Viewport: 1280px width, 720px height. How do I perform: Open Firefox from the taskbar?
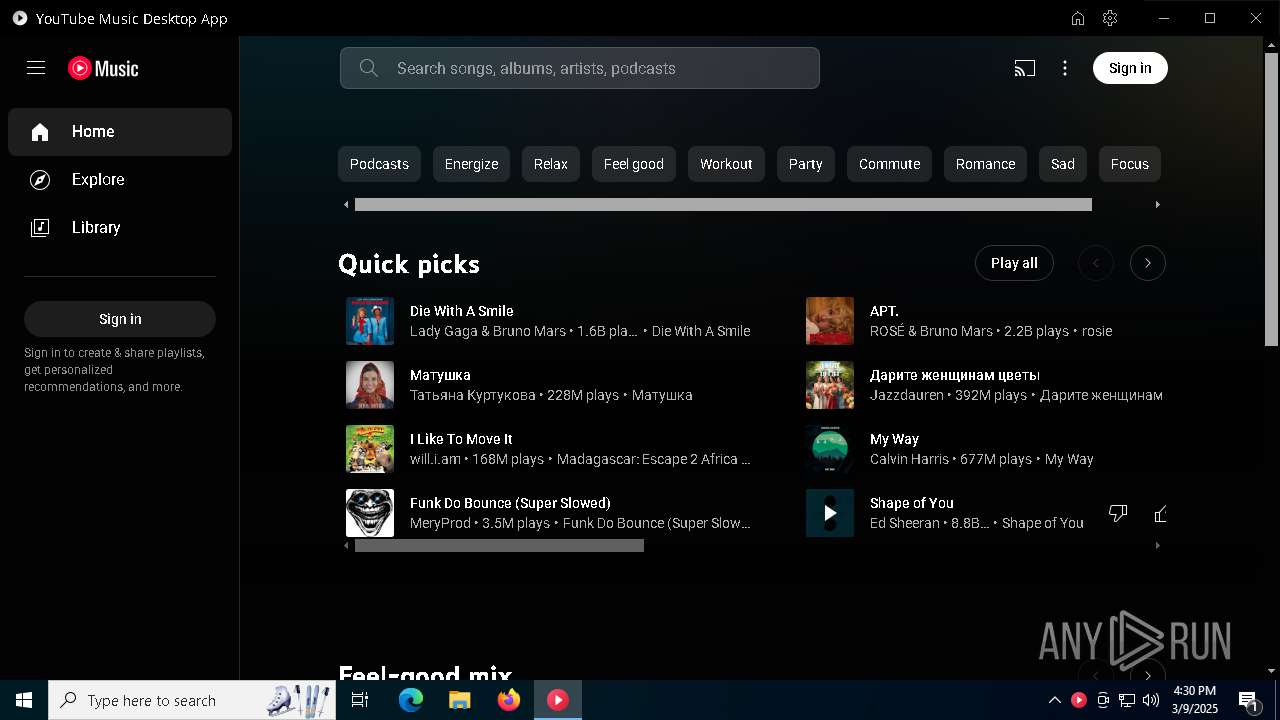(x=509, y=700)
